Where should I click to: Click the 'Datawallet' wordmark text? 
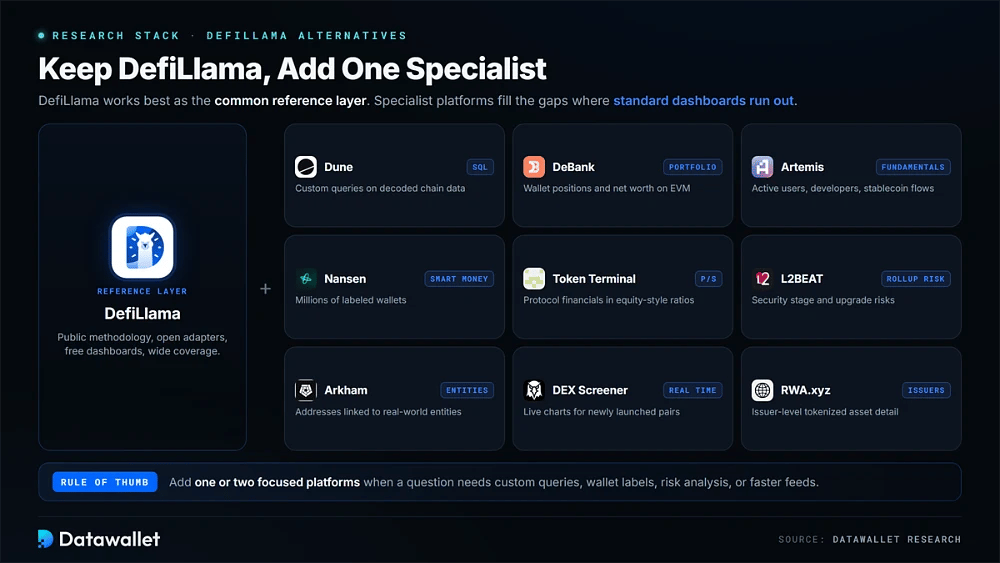109,539
